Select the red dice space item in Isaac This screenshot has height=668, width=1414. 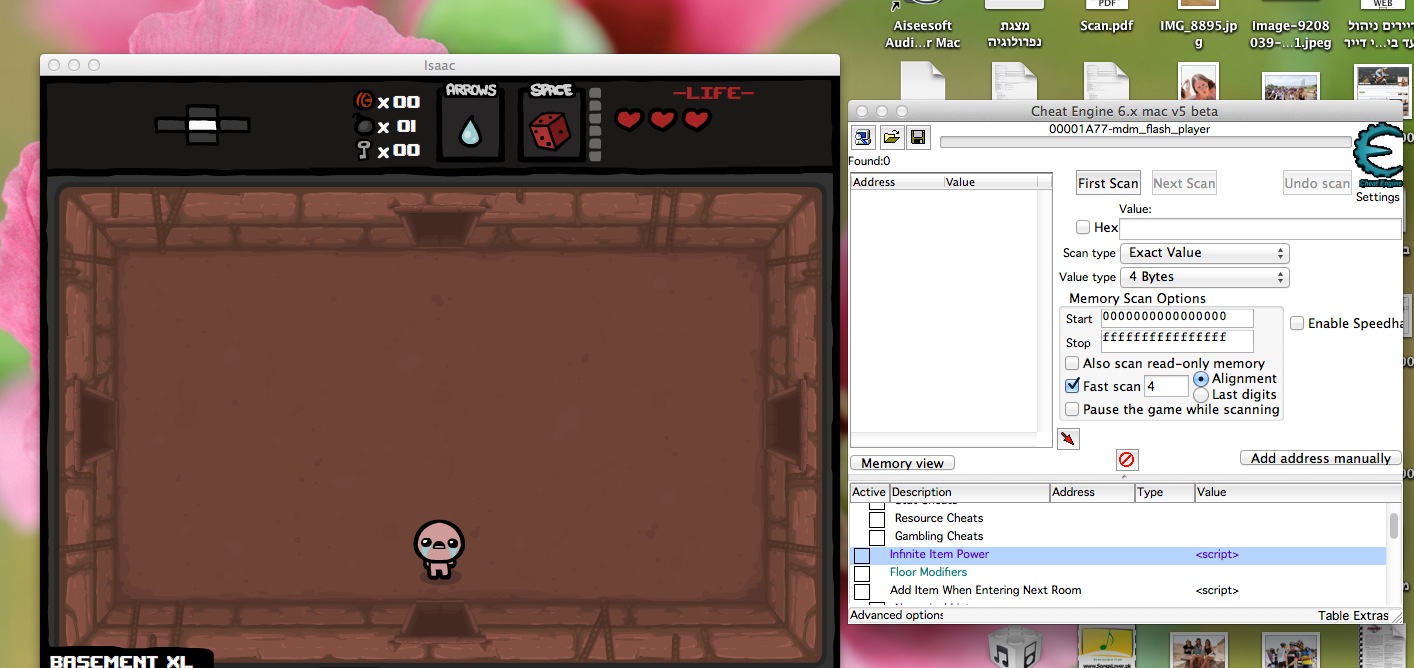click(x=551, y=131)
